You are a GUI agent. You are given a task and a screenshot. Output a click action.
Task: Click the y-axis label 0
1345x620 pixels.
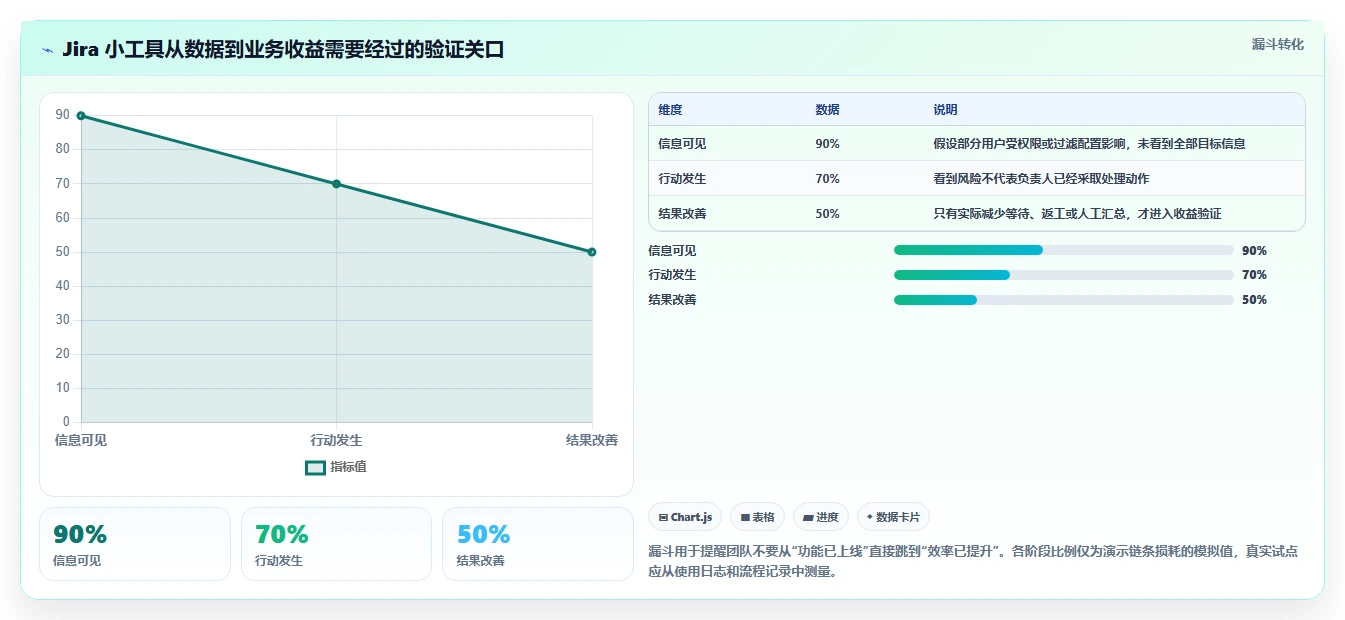click(x=67, y=422)
